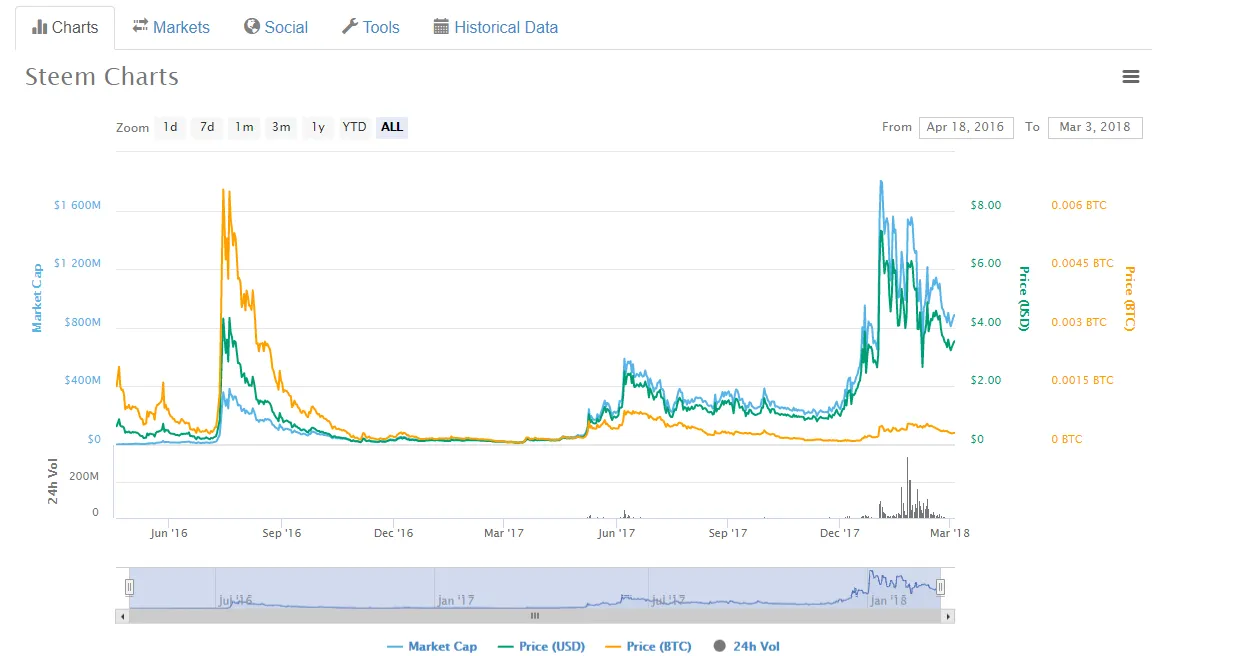Image resolution: width=1233 pixels, height=656 pixels.
Task: Click the arrows icon on Markets tab
Action: (140, 26)
